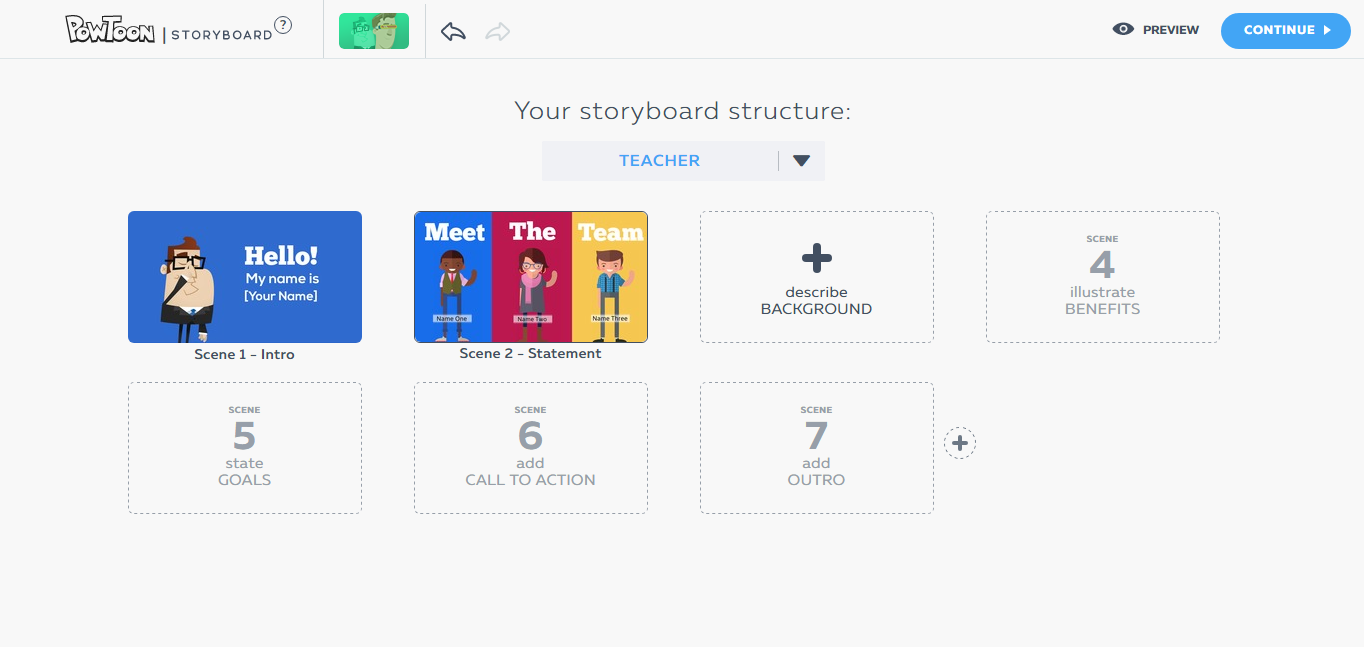Click the CONTINUE button
The height and width of the screenshot is (647, 1364).
coord(1286,30)
